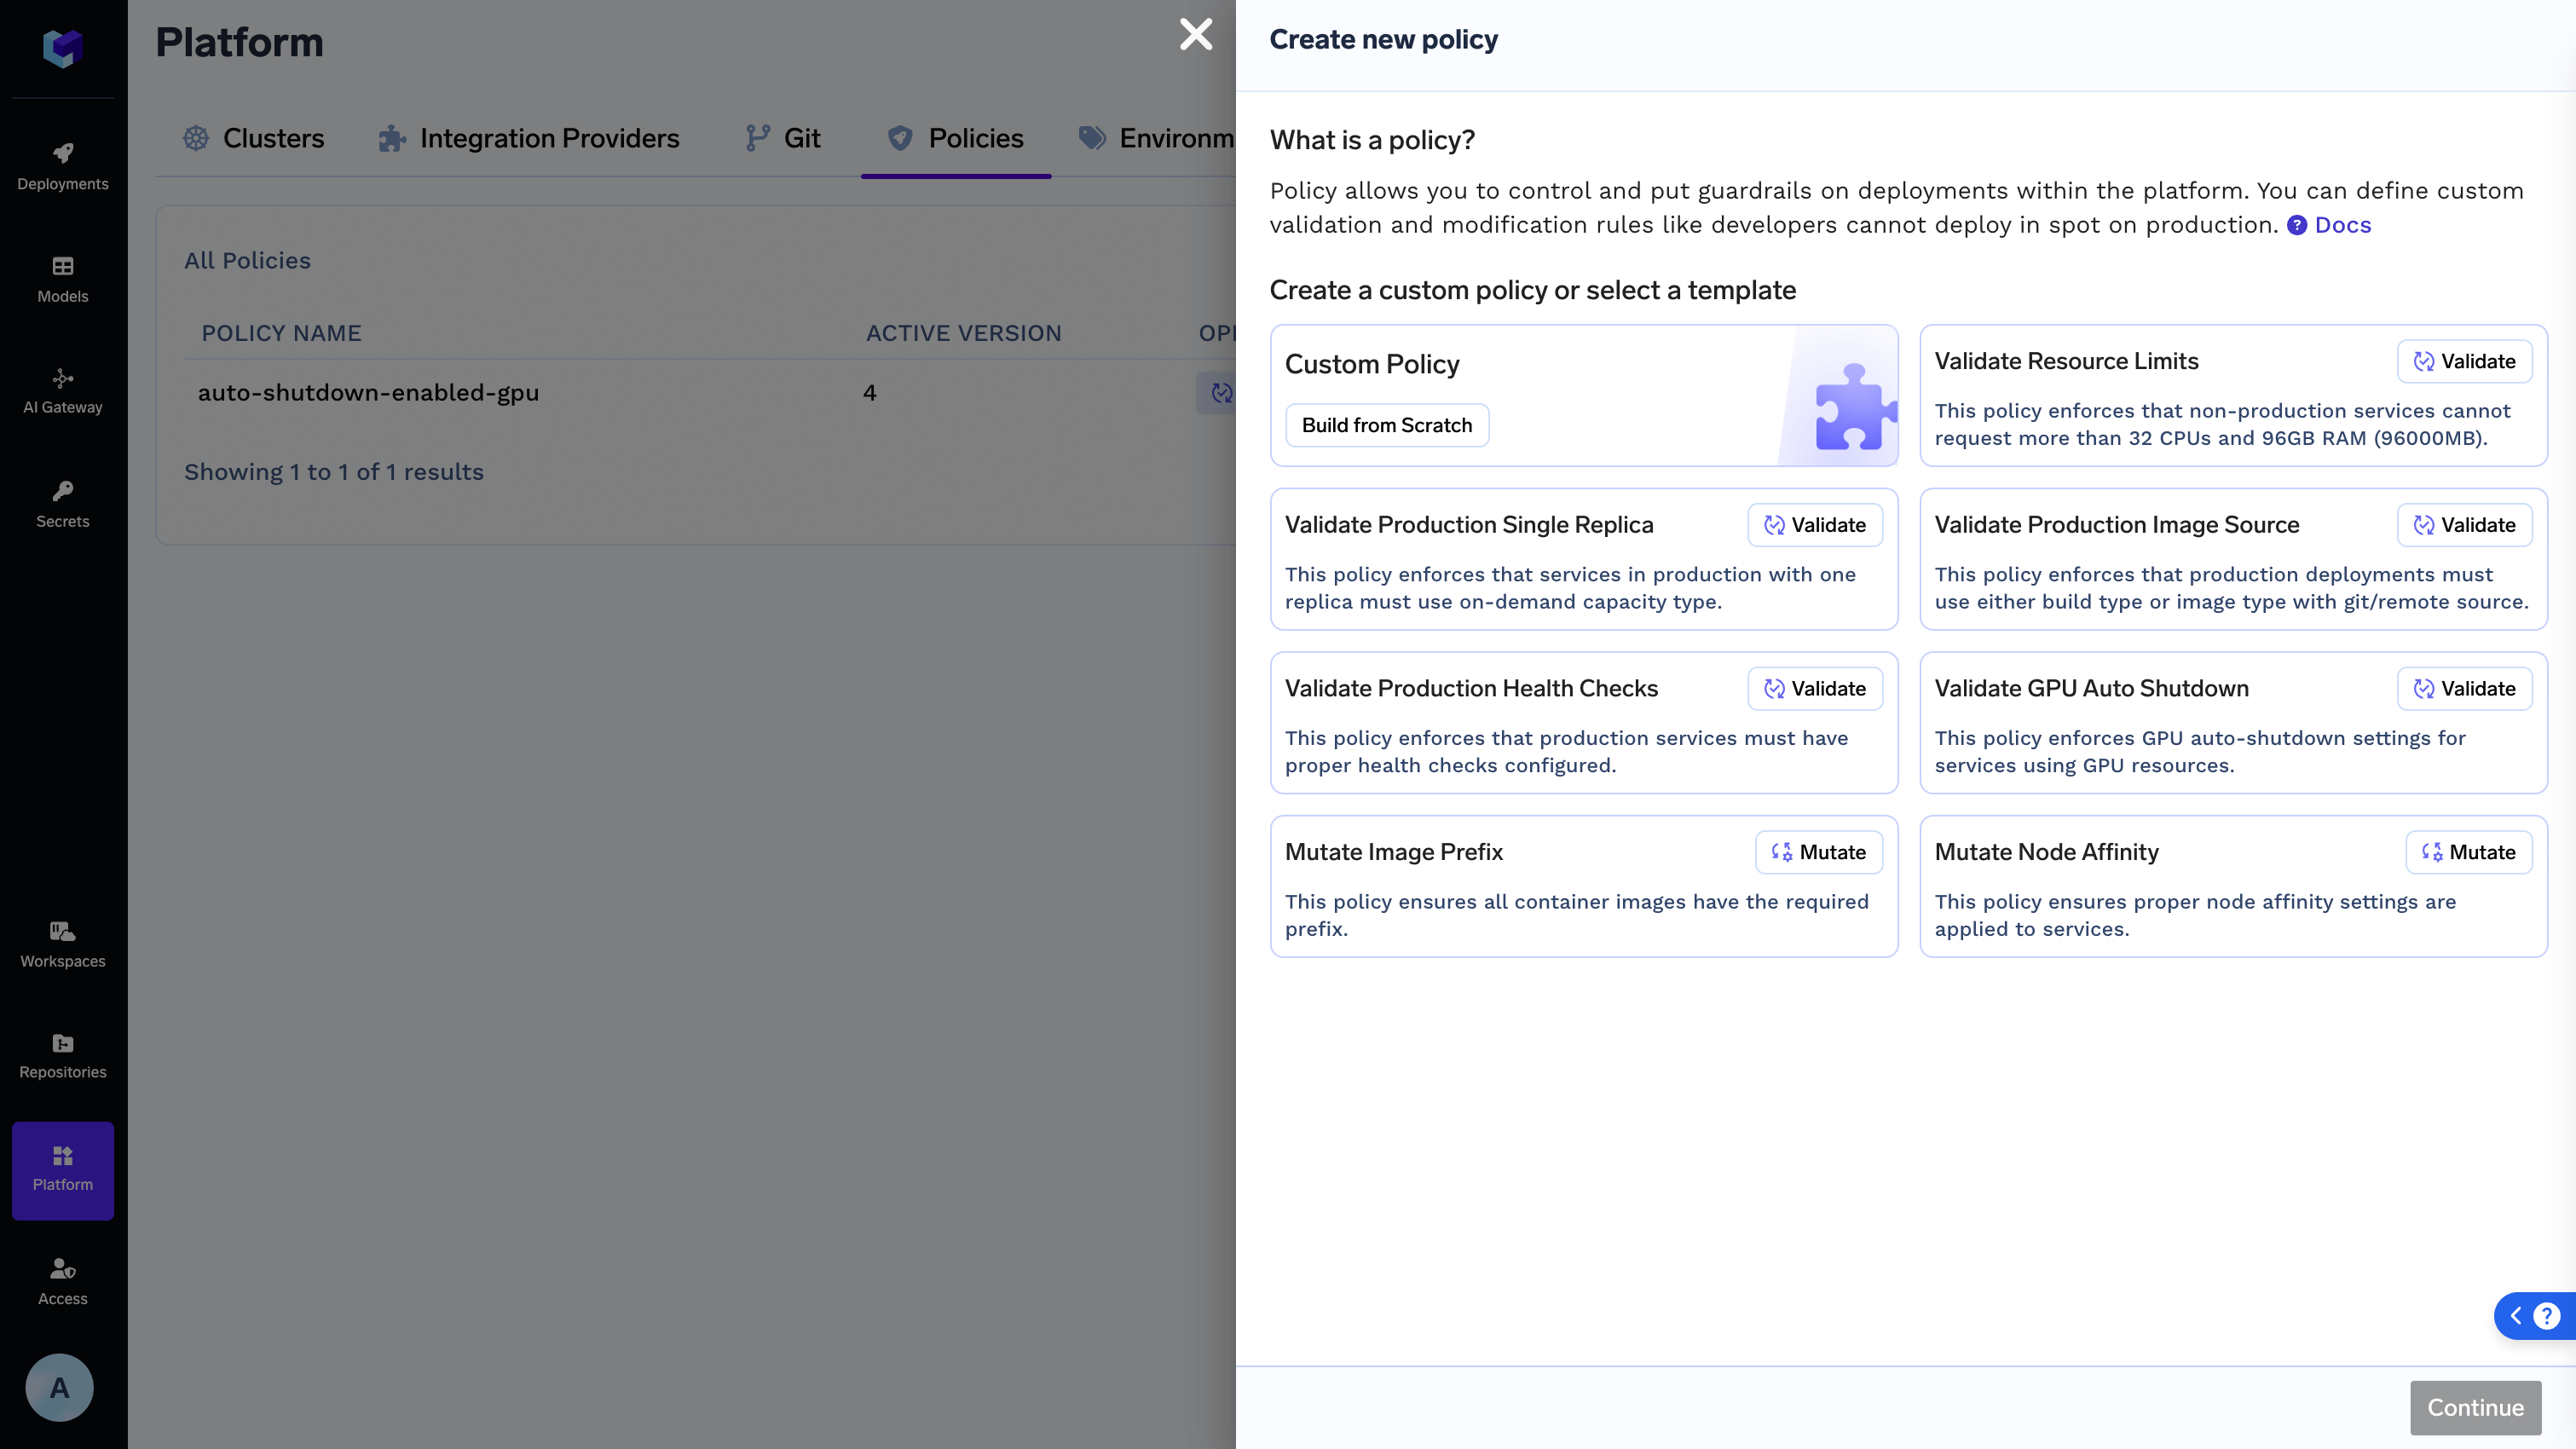Select the Mutate Node Affinity template
Screen dimensions: 2576x1449
coord(2233,886)
